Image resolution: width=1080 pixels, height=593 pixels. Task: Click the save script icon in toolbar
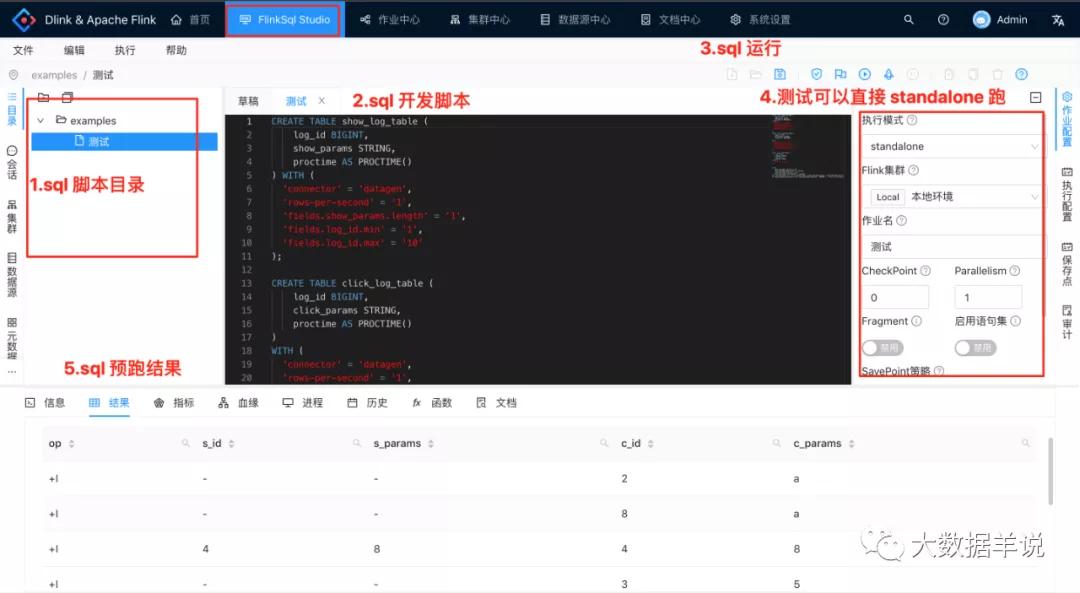pyautogui.click(x=780, y=74)
